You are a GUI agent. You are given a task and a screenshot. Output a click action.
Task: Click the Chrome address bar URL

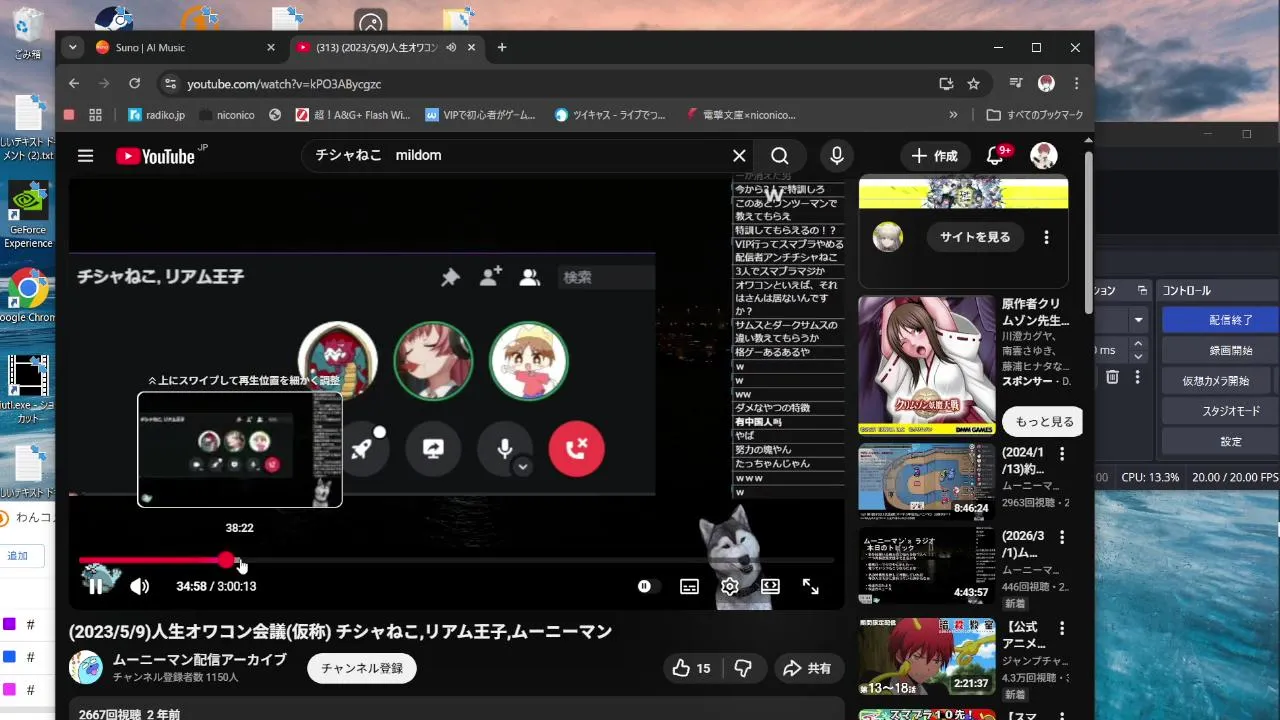[284, 84]
